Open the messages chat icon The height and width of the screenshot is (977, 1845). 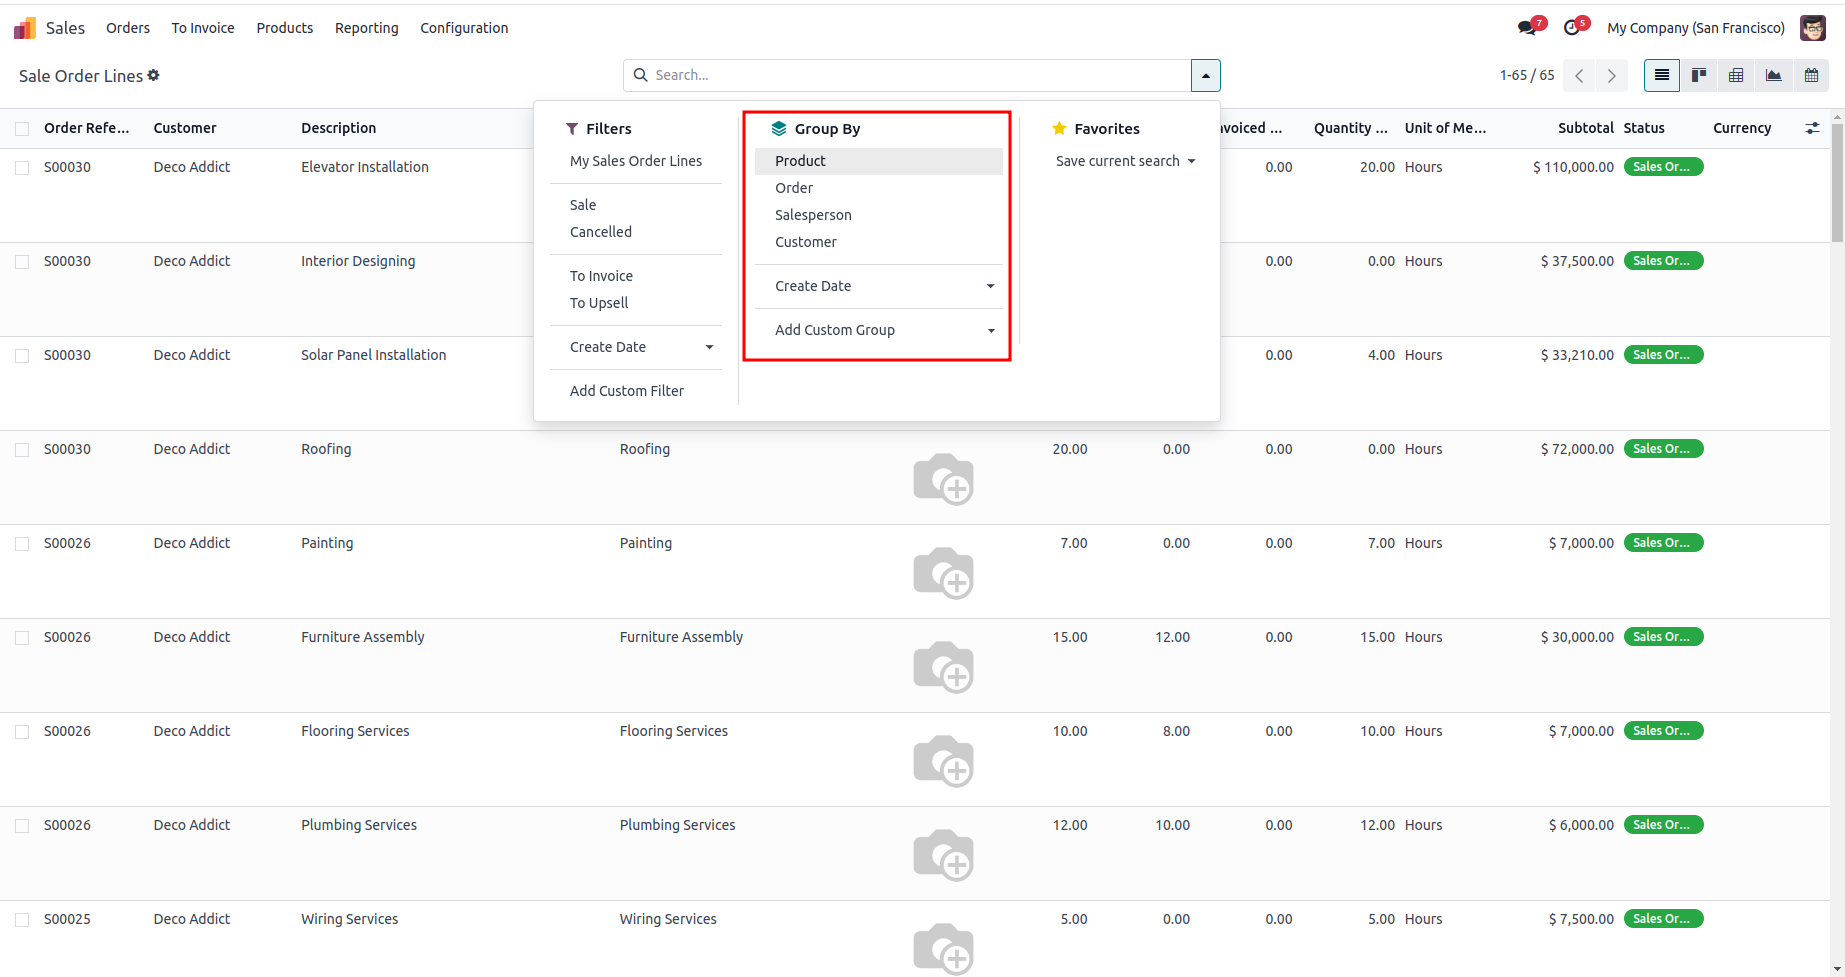[1527, 28]
